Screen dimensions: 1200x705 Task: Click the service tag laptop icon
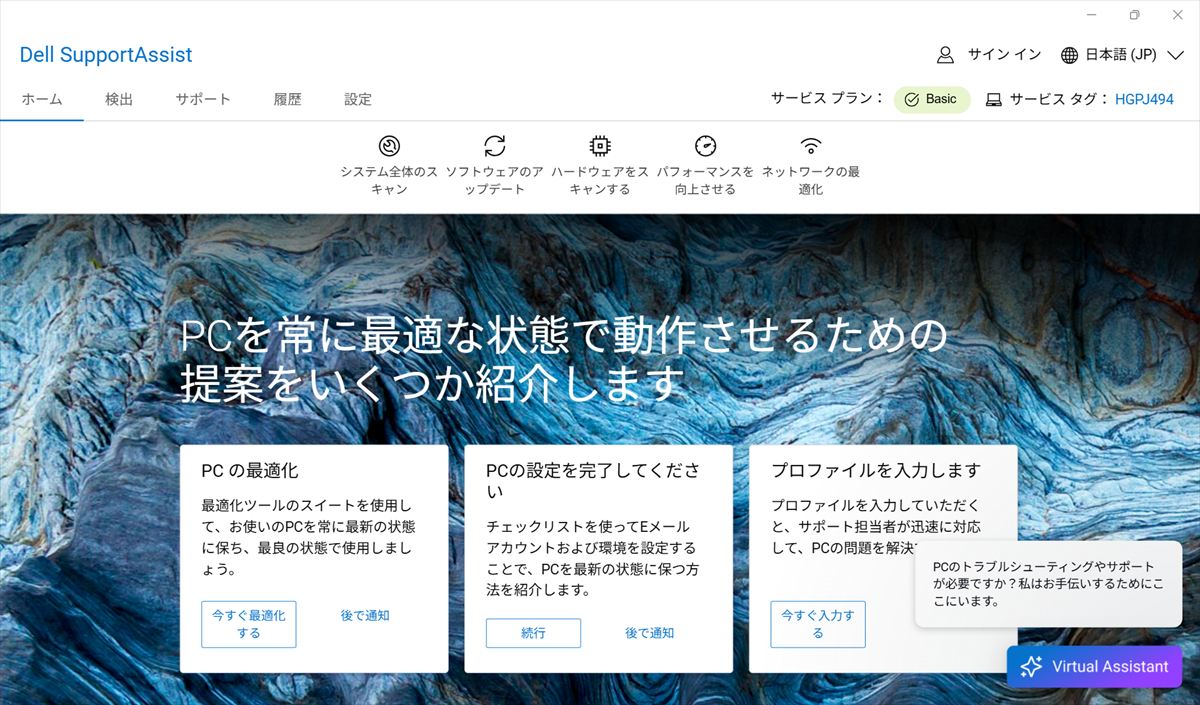[994, 100]
